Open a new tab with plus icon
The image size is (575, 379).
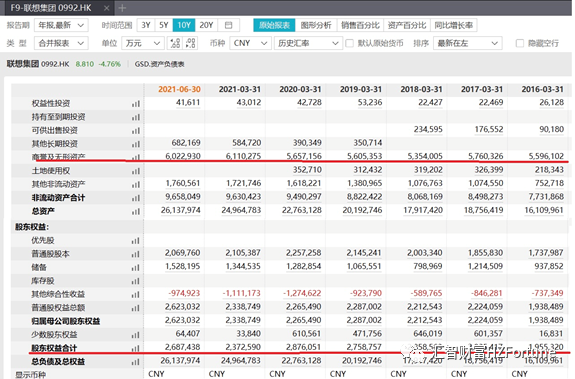coord(122,8)
